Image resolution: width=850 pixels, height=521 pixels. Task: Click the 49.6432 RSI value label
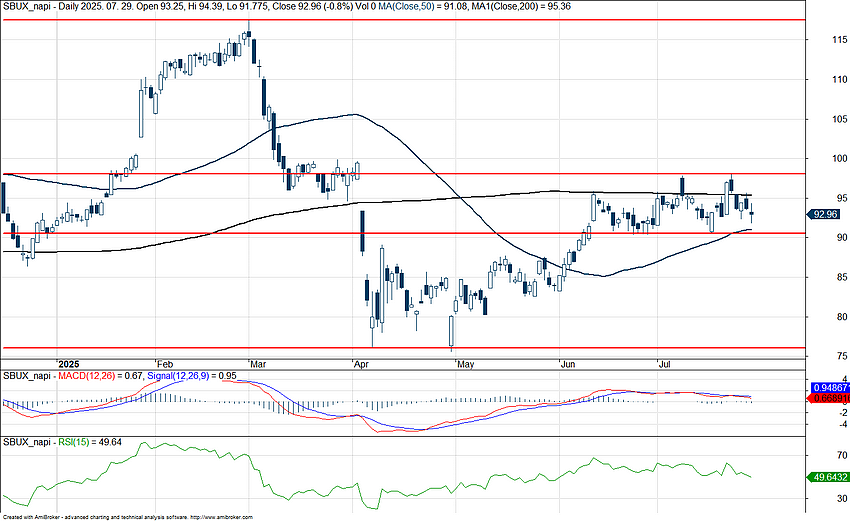tap(828, 477)
